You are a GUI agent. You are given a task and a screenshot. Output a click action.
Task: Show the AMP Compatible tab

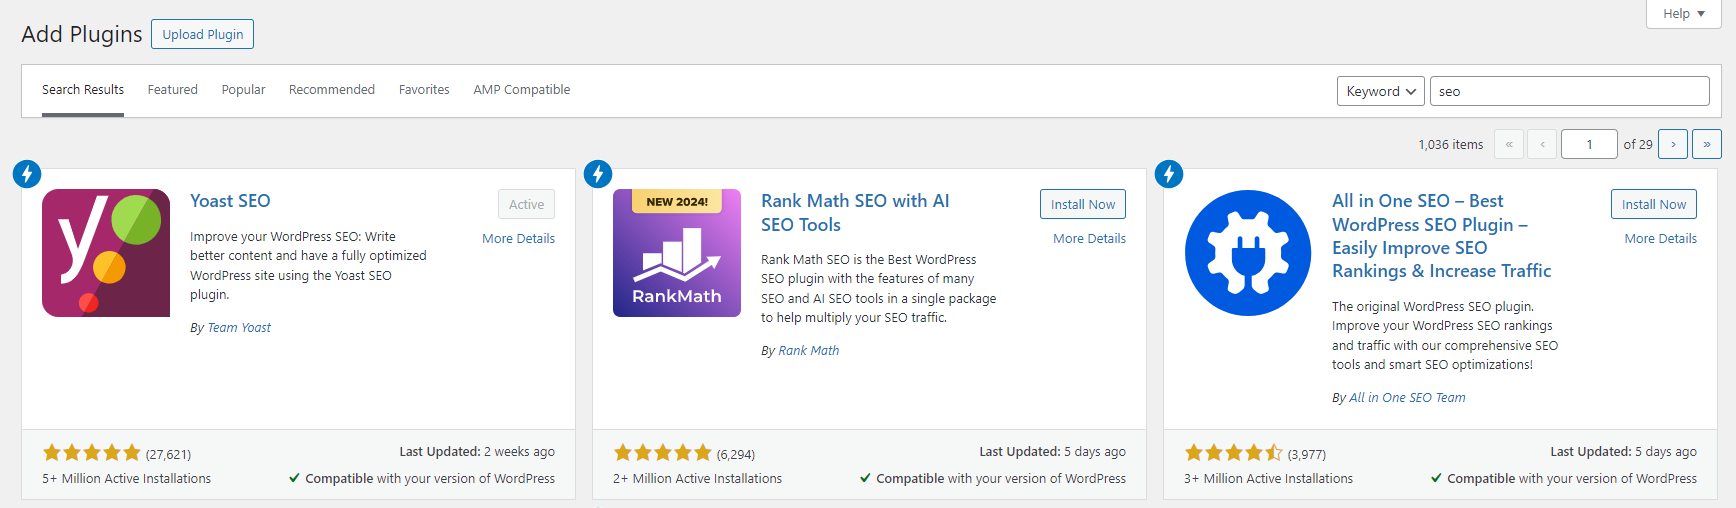coord(522,90)
